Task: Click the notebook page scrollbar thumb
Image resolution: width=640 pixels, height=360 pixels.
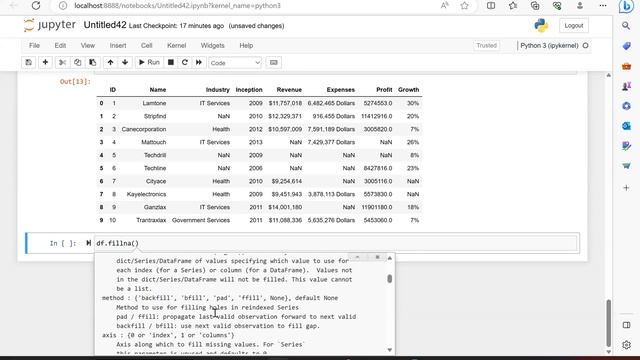Action: pos(609,322)
